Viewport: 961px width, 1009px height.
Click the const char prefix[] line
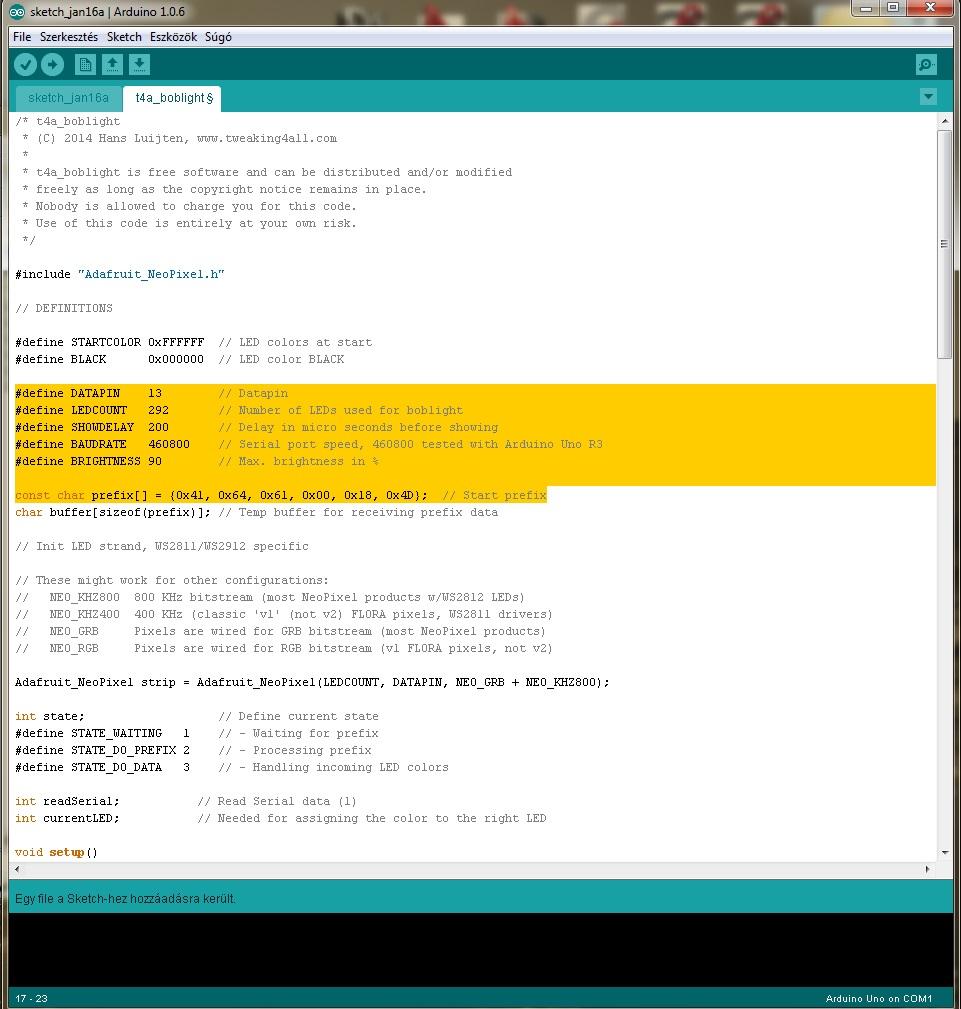click(281, 495)
